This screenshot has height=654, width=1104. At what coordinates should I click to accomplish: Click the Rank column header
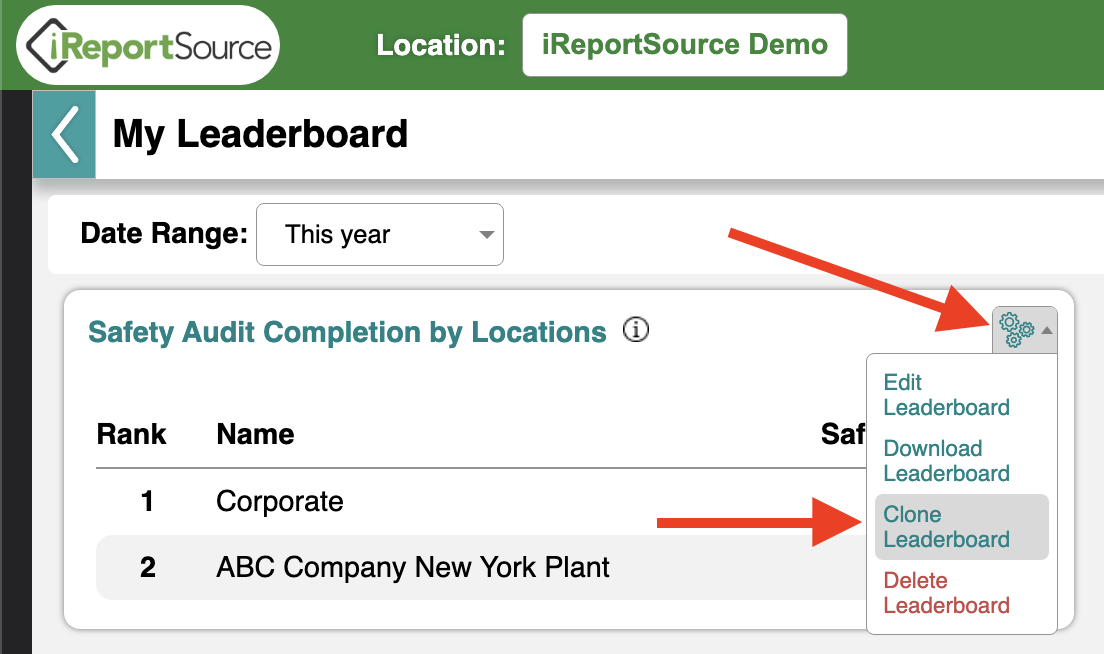131,434
